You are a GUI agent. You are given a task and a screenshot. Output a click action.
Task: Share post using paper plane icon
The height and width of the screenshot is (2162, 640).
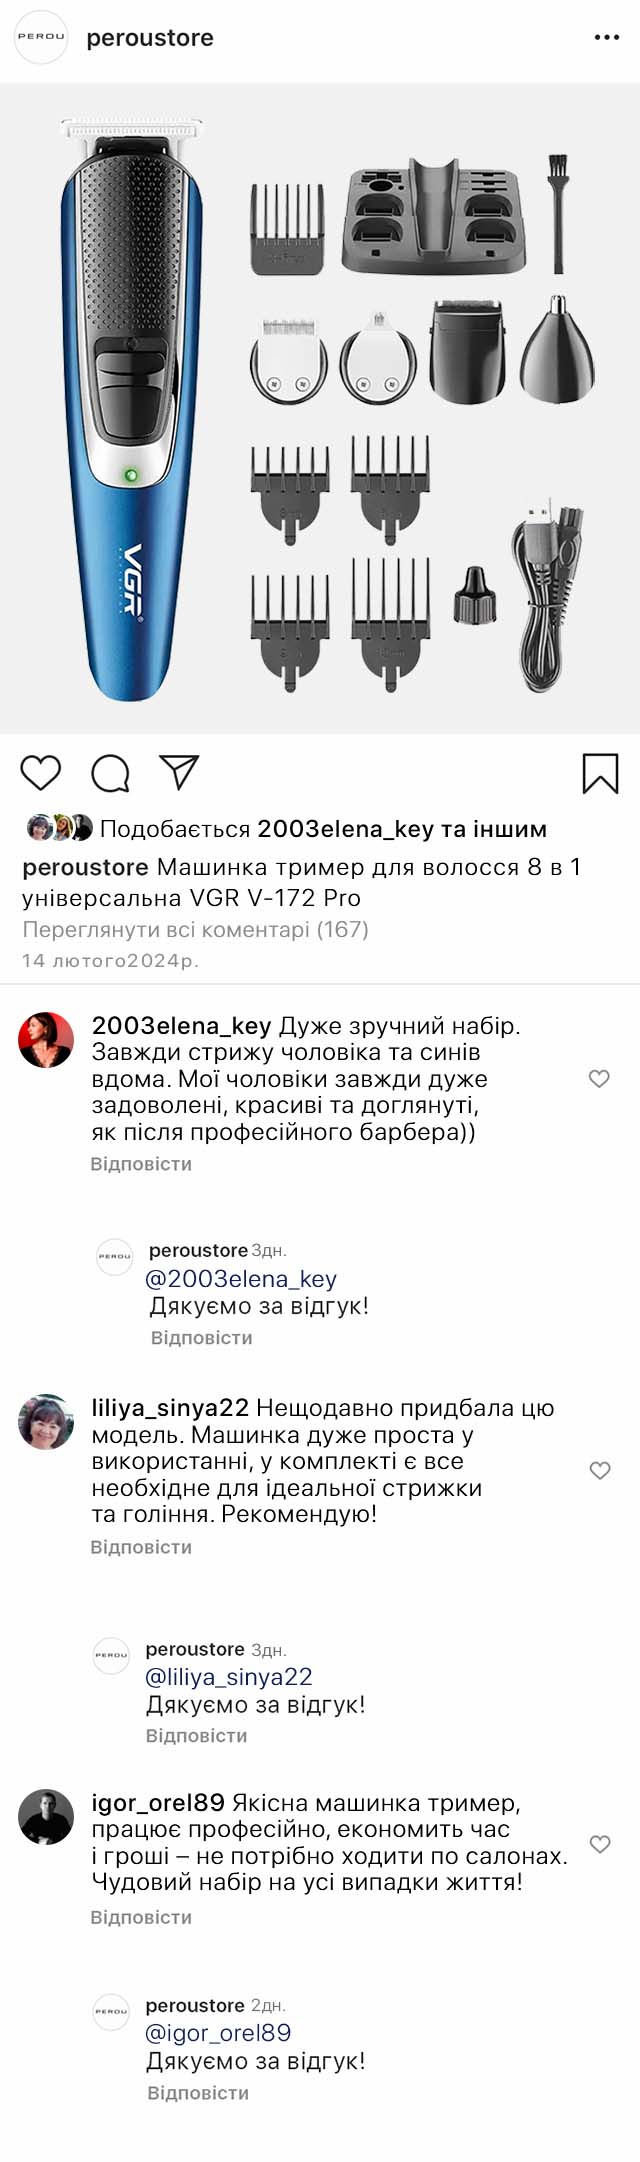[x=180, y=773]
